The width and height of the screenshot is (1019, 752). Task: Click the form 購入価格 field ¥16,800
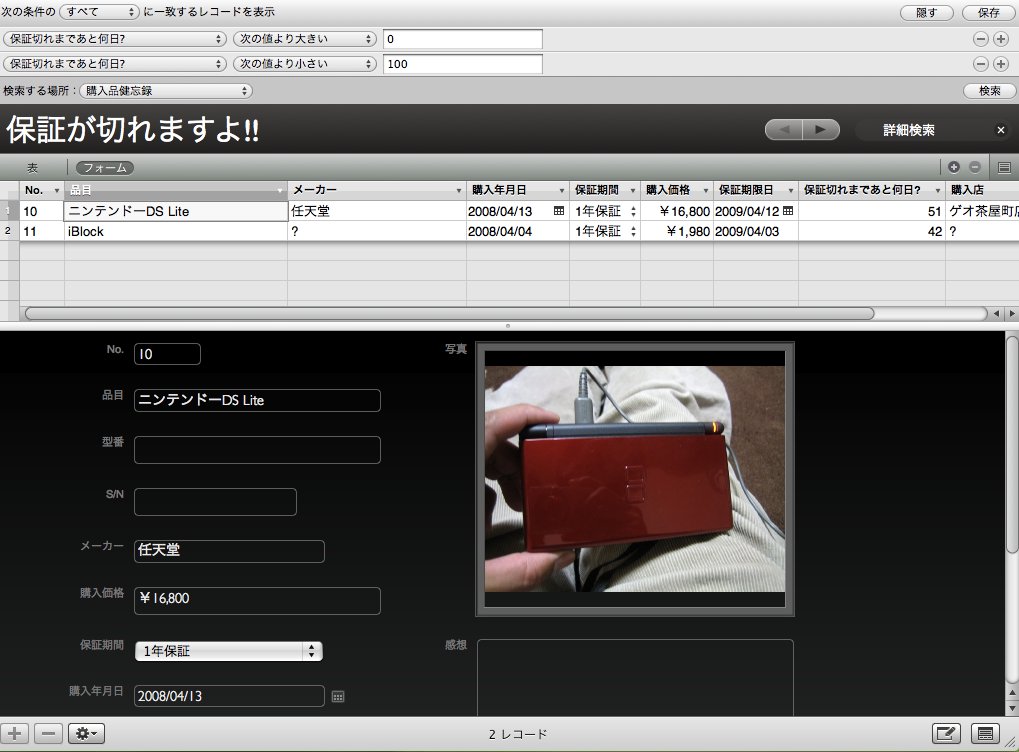[x=257, y=601]
